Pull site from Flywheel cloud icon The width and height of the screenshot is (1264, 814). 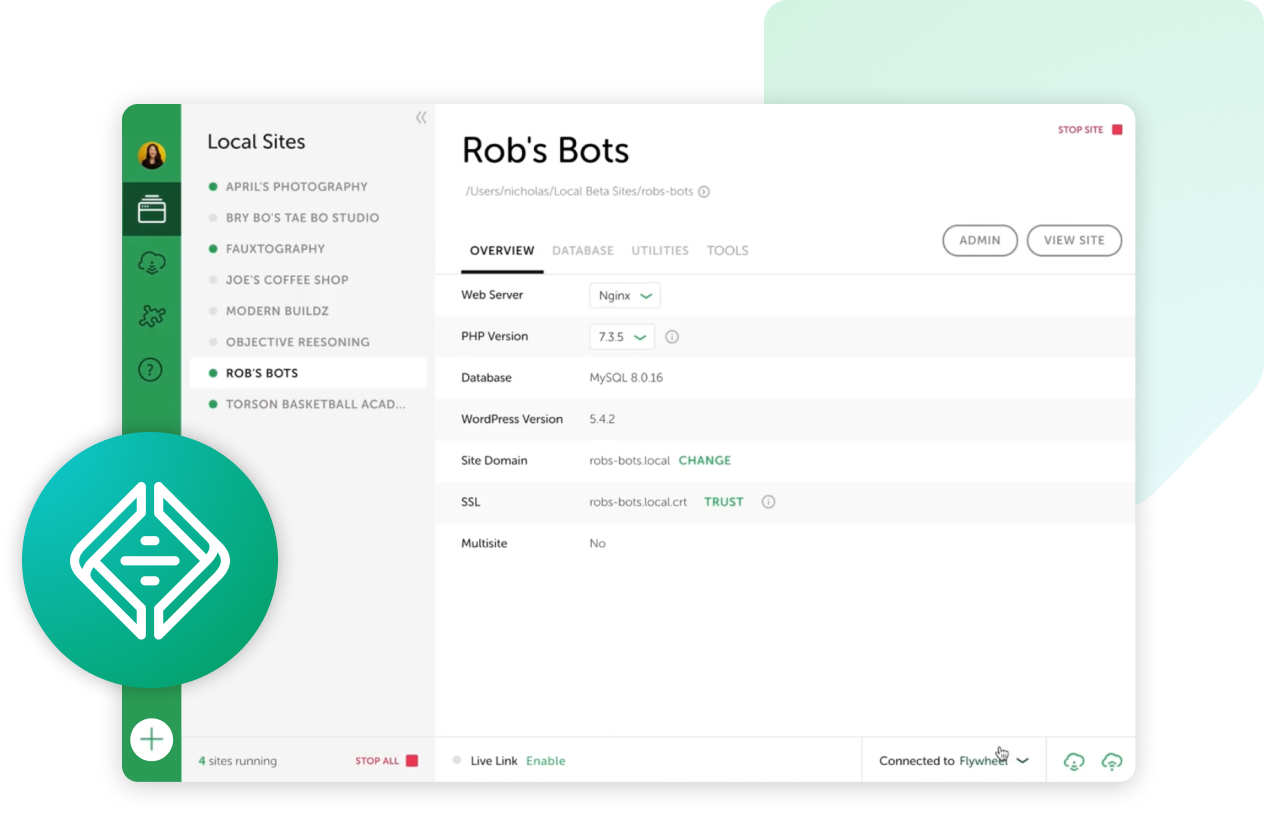[x=1074, y=761]
